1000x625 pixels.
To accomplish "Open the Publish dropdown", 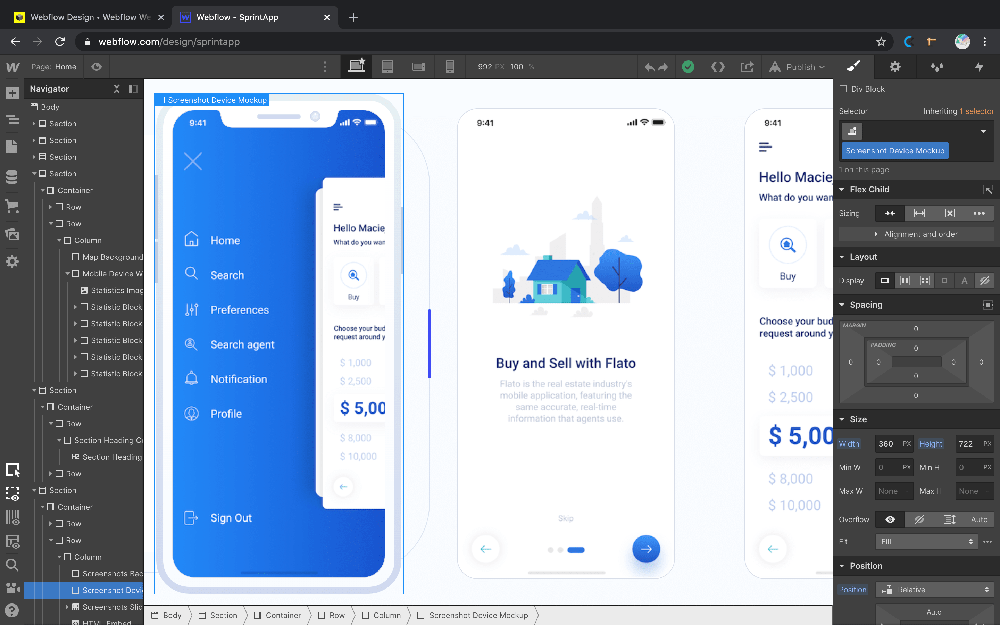I will (797, 67).
